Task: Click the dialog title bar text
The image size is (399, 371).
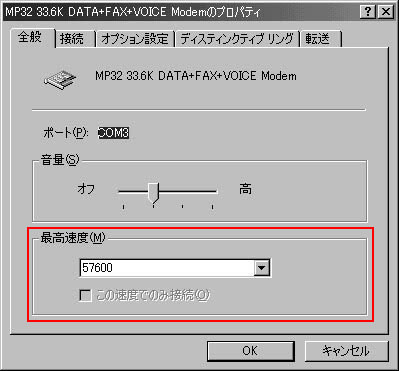Action: click(x=133, y=13)
